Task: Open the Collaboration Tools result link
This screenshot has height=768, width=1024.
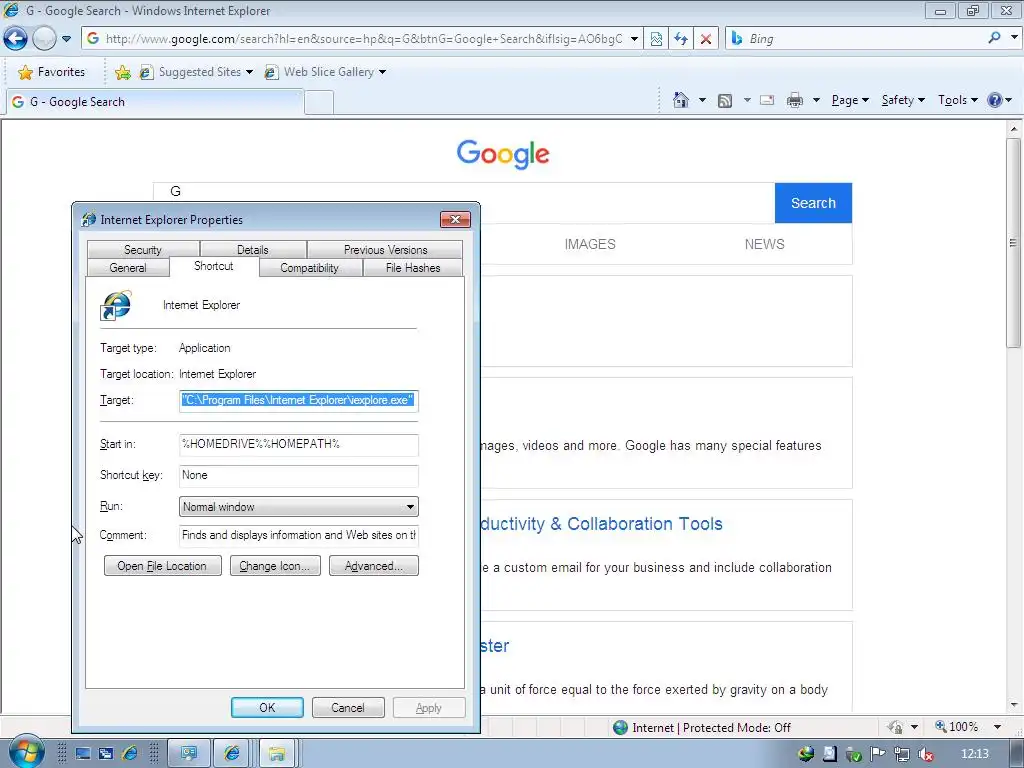Action: pos(601,524)
